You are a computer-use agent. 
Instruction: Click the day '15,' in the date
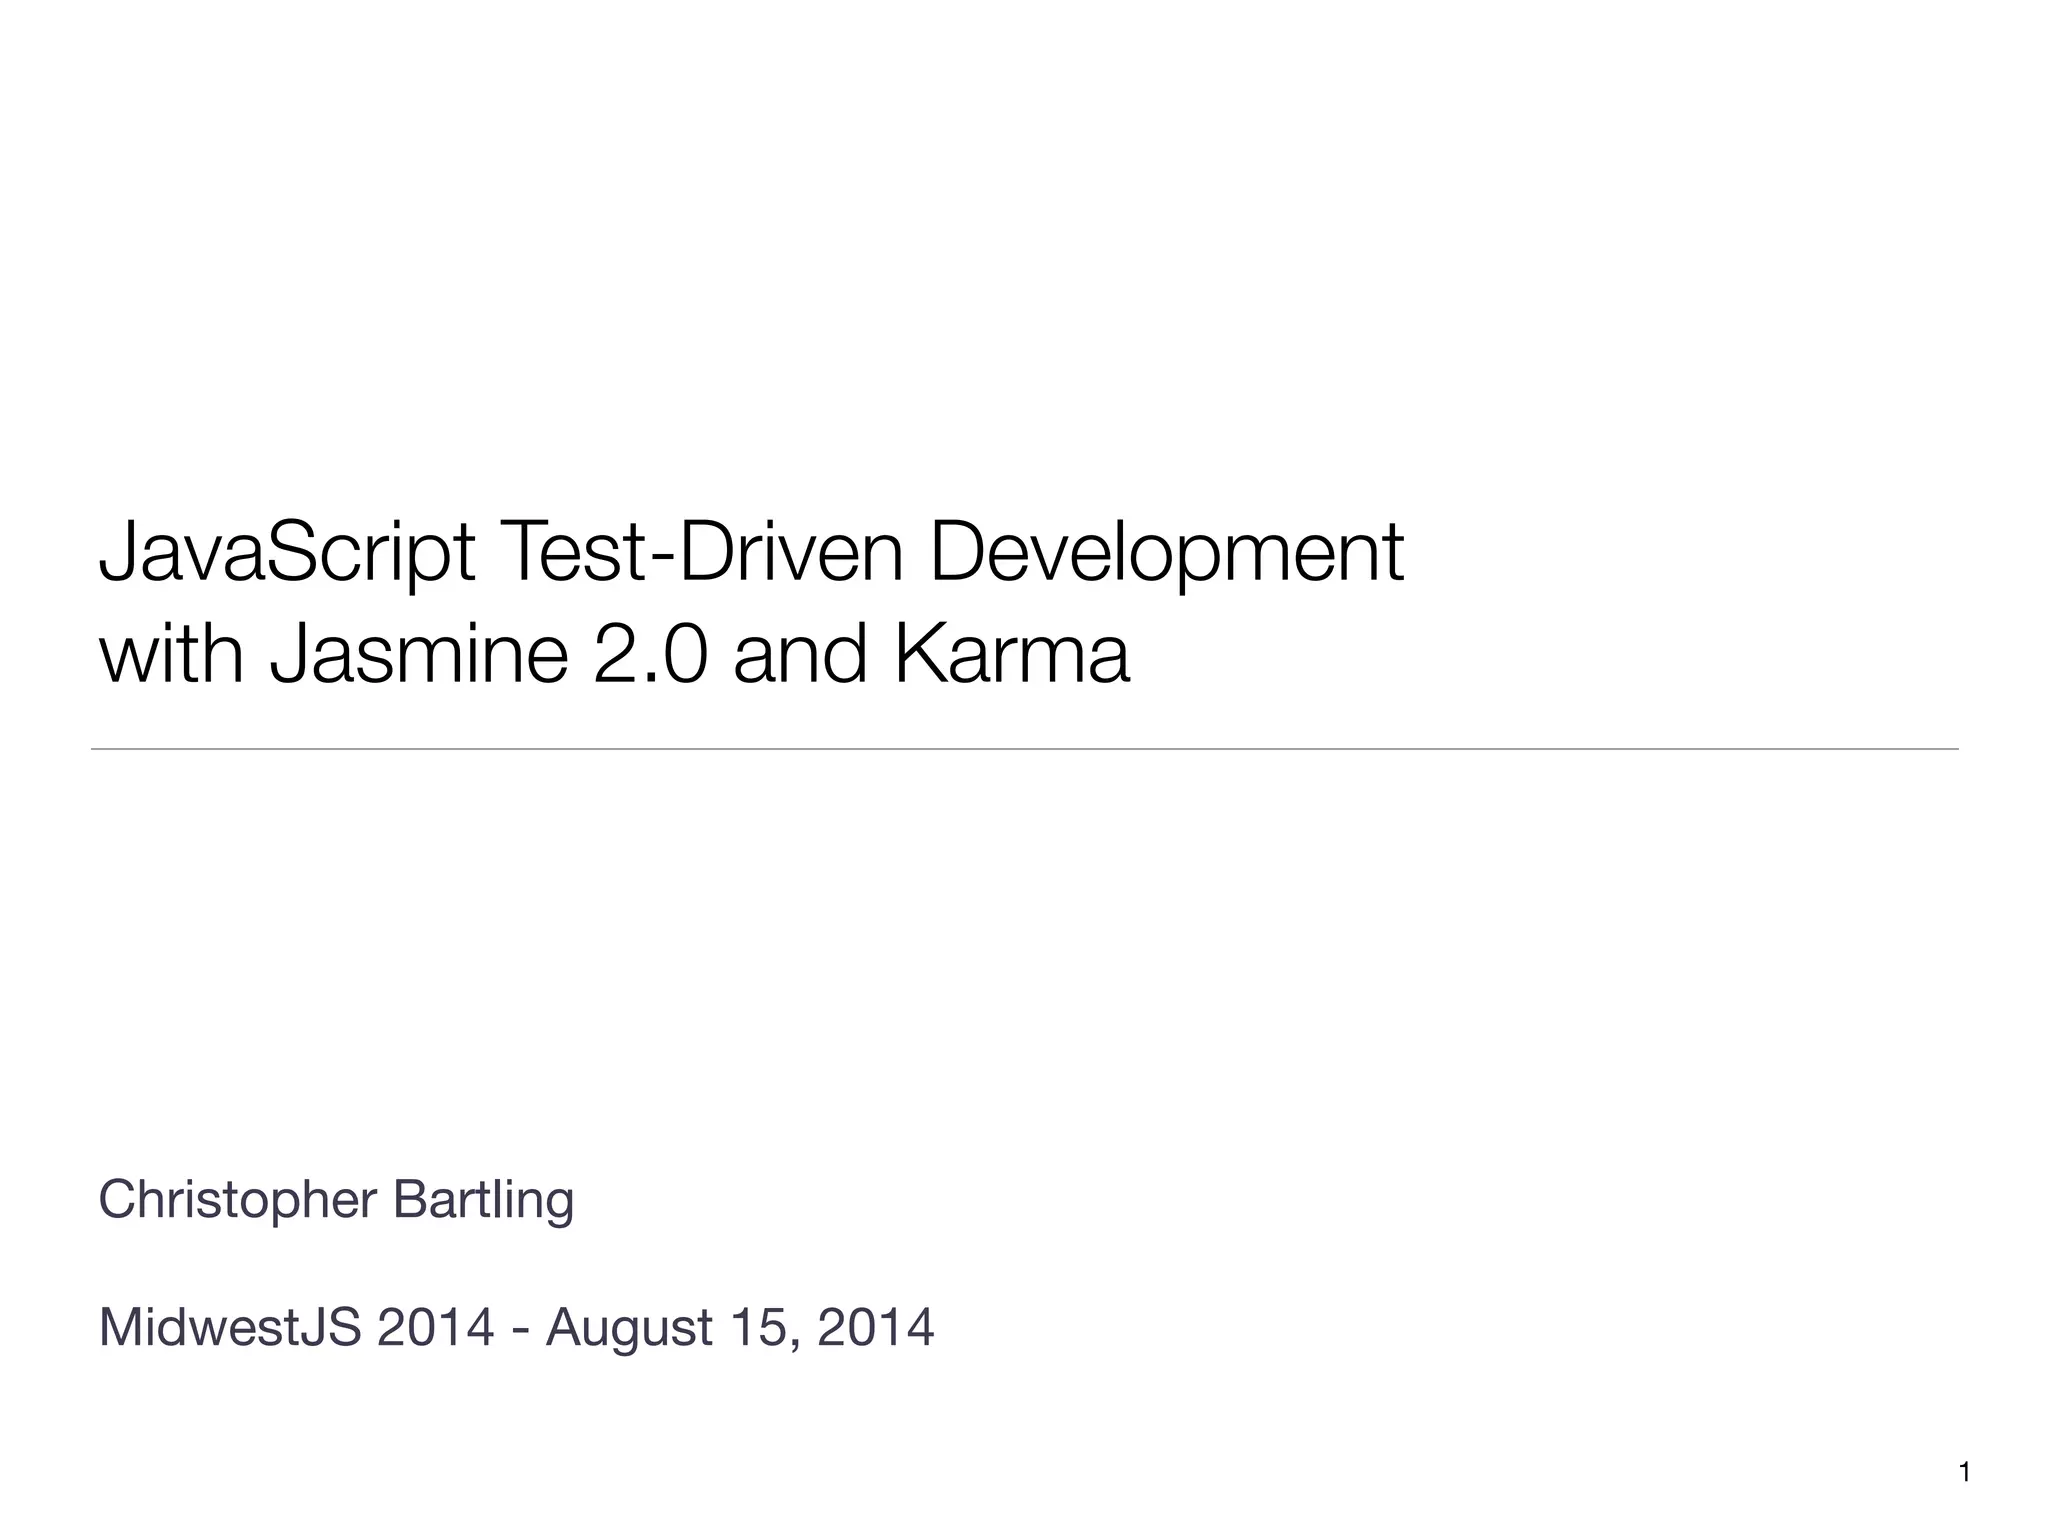click(766, 1329)
